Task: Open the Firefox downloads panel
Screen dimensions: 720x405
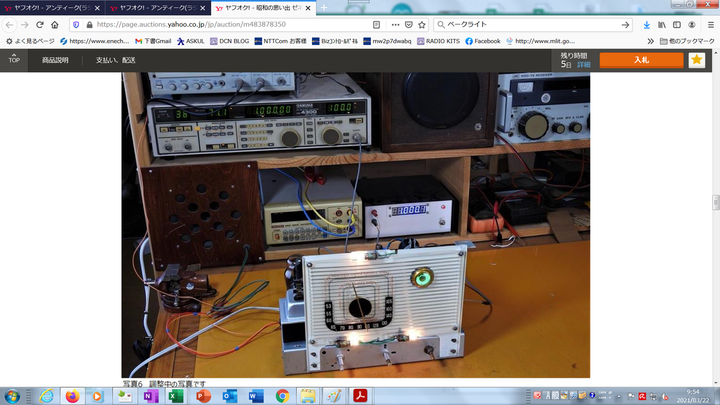Action: (x=647, y=24)
